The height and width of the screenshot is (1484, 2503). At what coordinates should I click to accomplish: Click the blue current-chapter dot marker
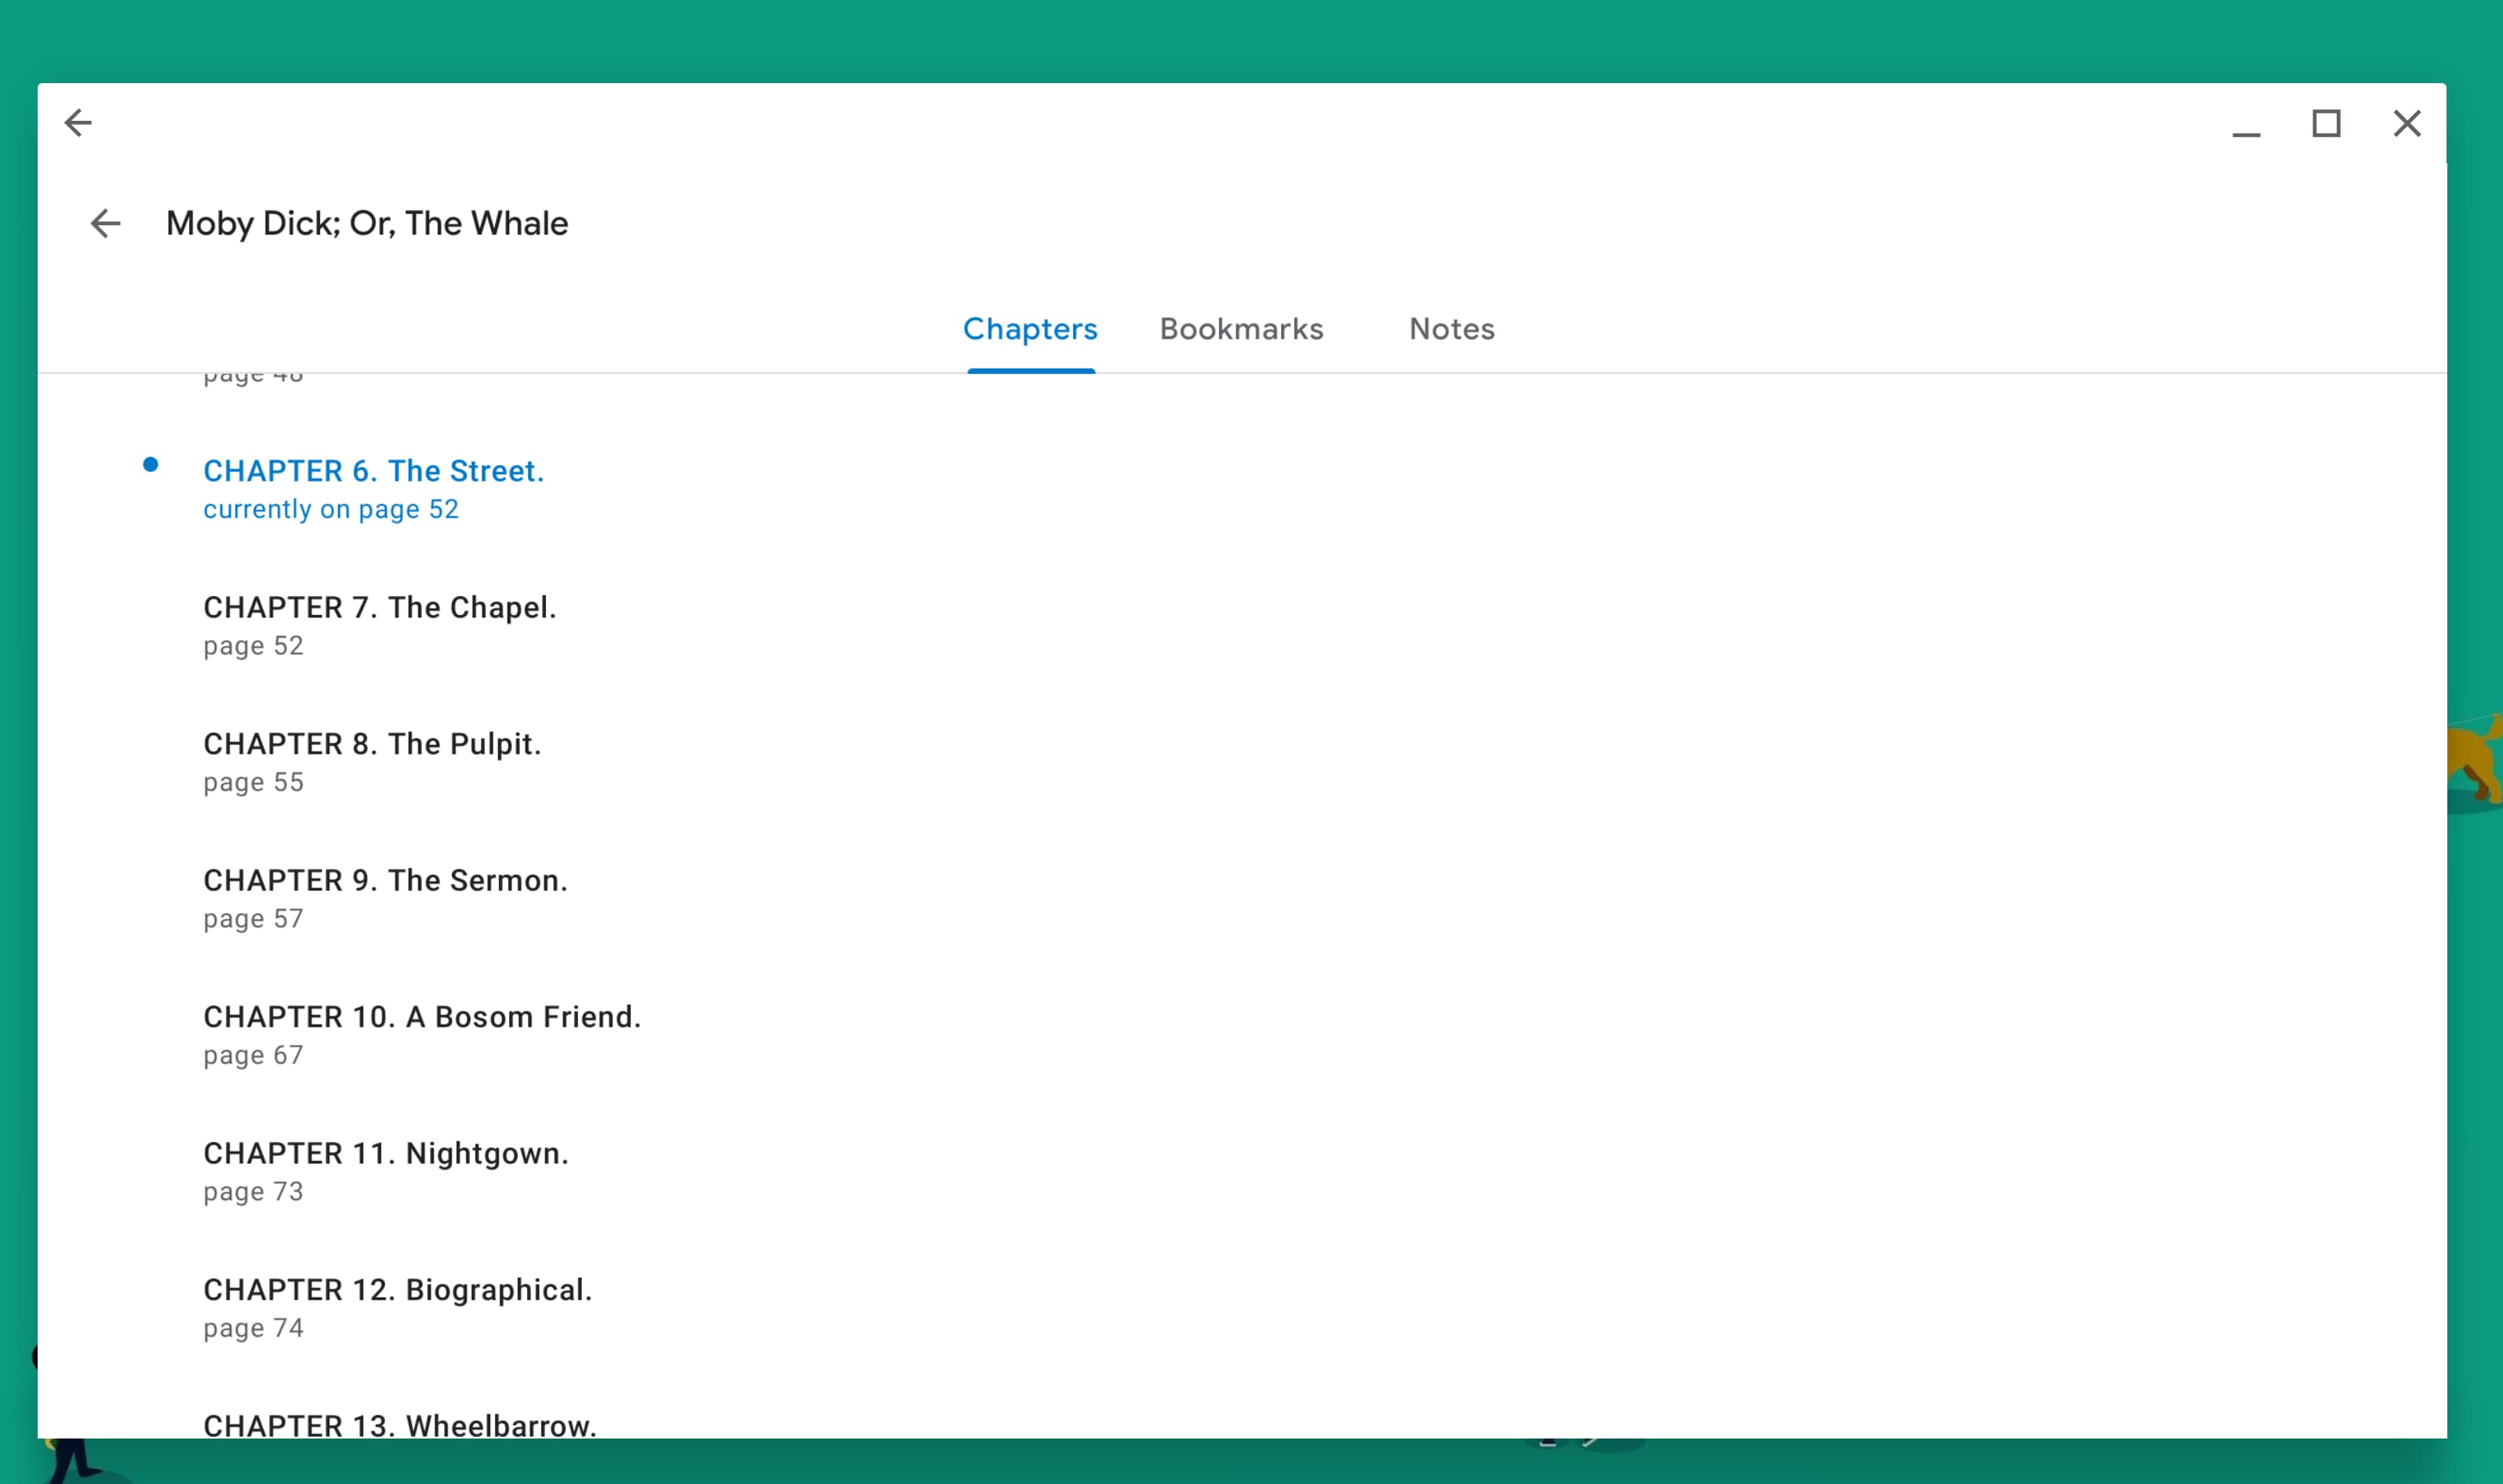coord(150,464)
